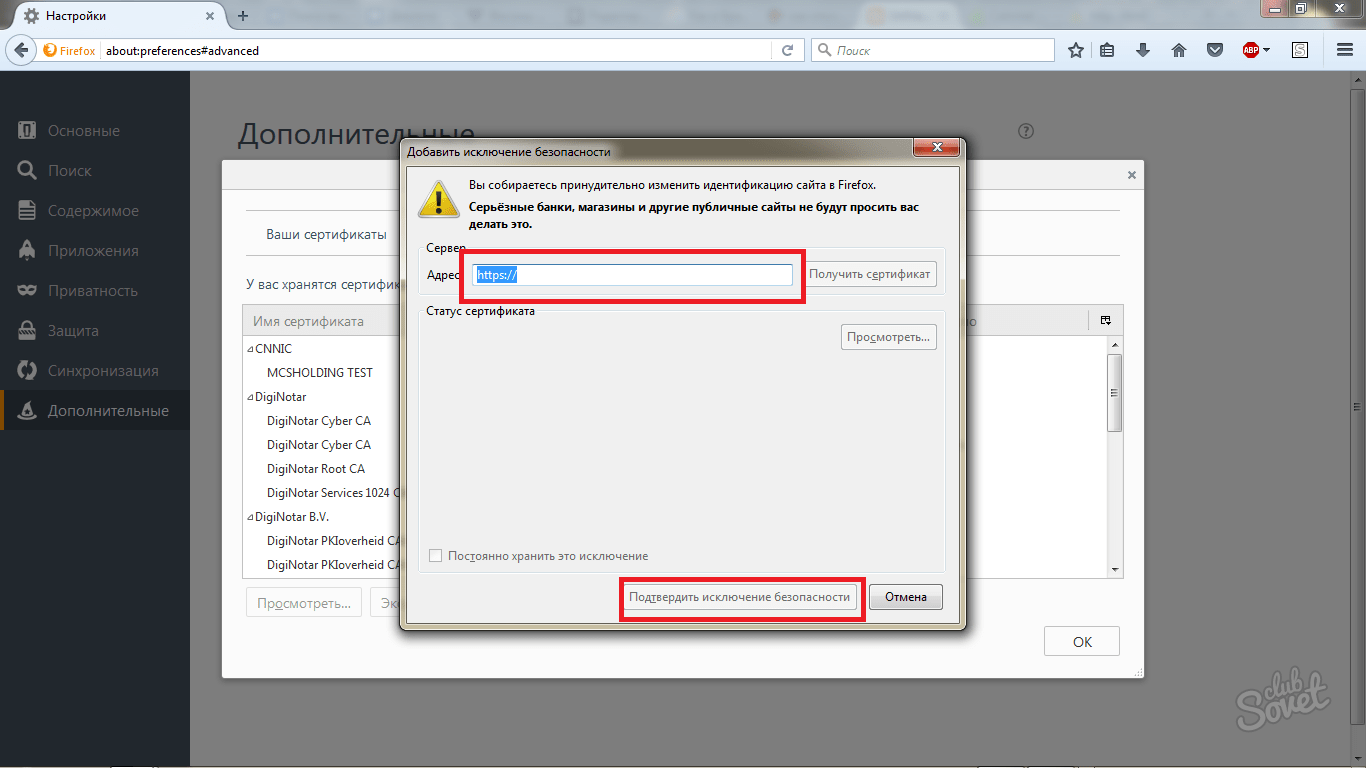Viewport: 1366px width, 768px height.
Task: Reload the page with the refresh icon
Action: pos(788,50)
